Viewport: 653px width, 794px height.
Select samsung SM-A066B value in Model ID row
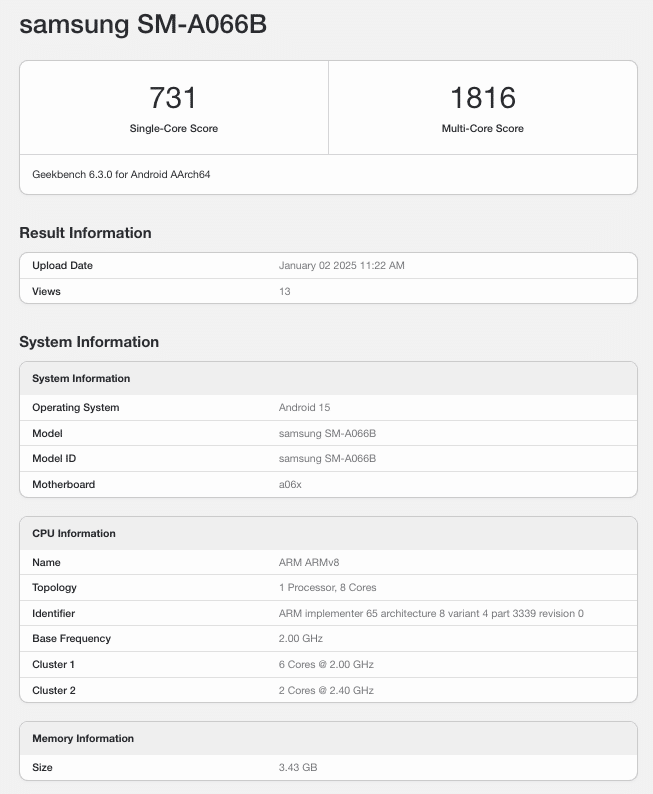[x=327, y=458]
